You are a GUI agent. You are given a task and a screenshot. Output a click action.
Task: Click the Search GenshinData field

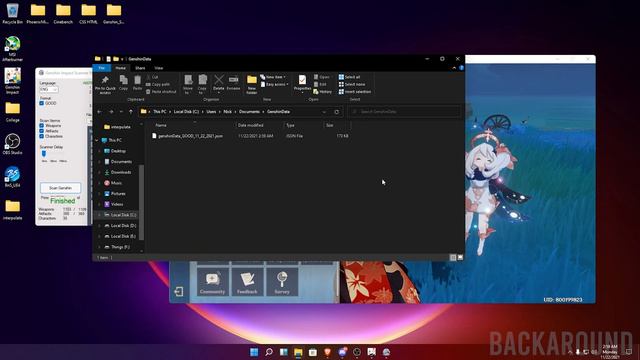(x=405, y=111)
